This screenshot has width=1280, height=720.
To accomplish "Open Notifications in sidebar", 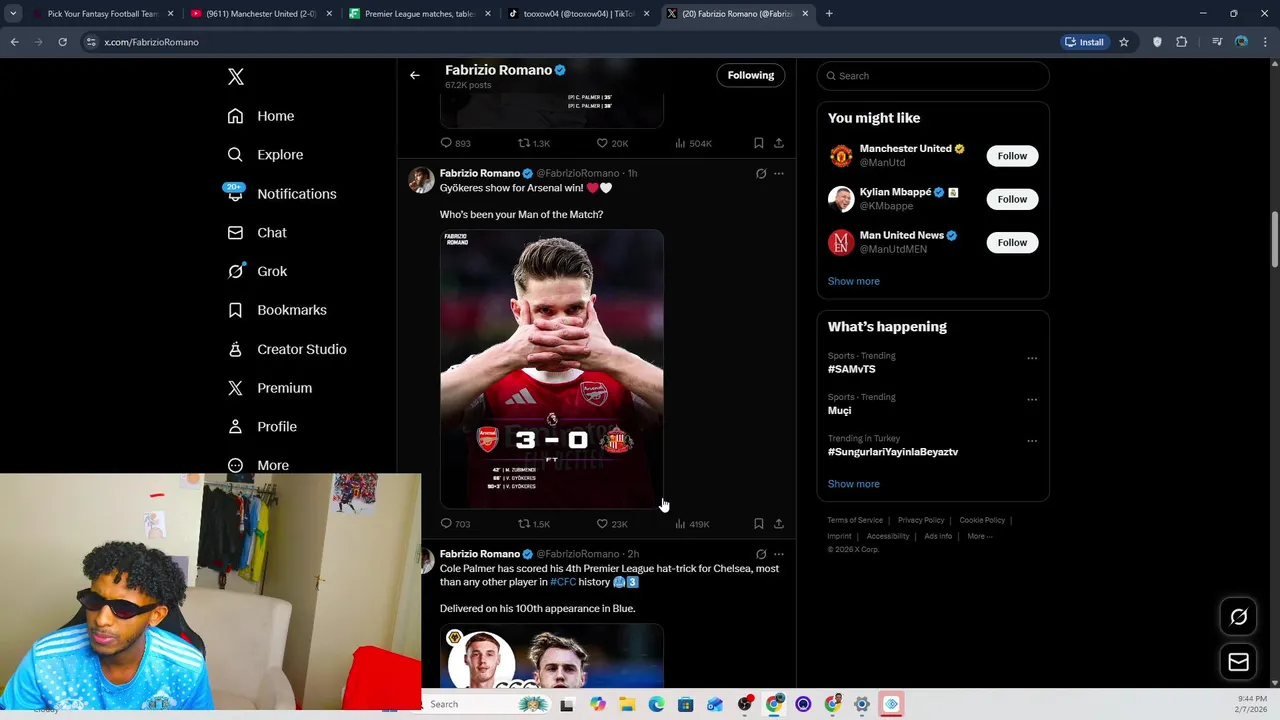I will 281,194.
